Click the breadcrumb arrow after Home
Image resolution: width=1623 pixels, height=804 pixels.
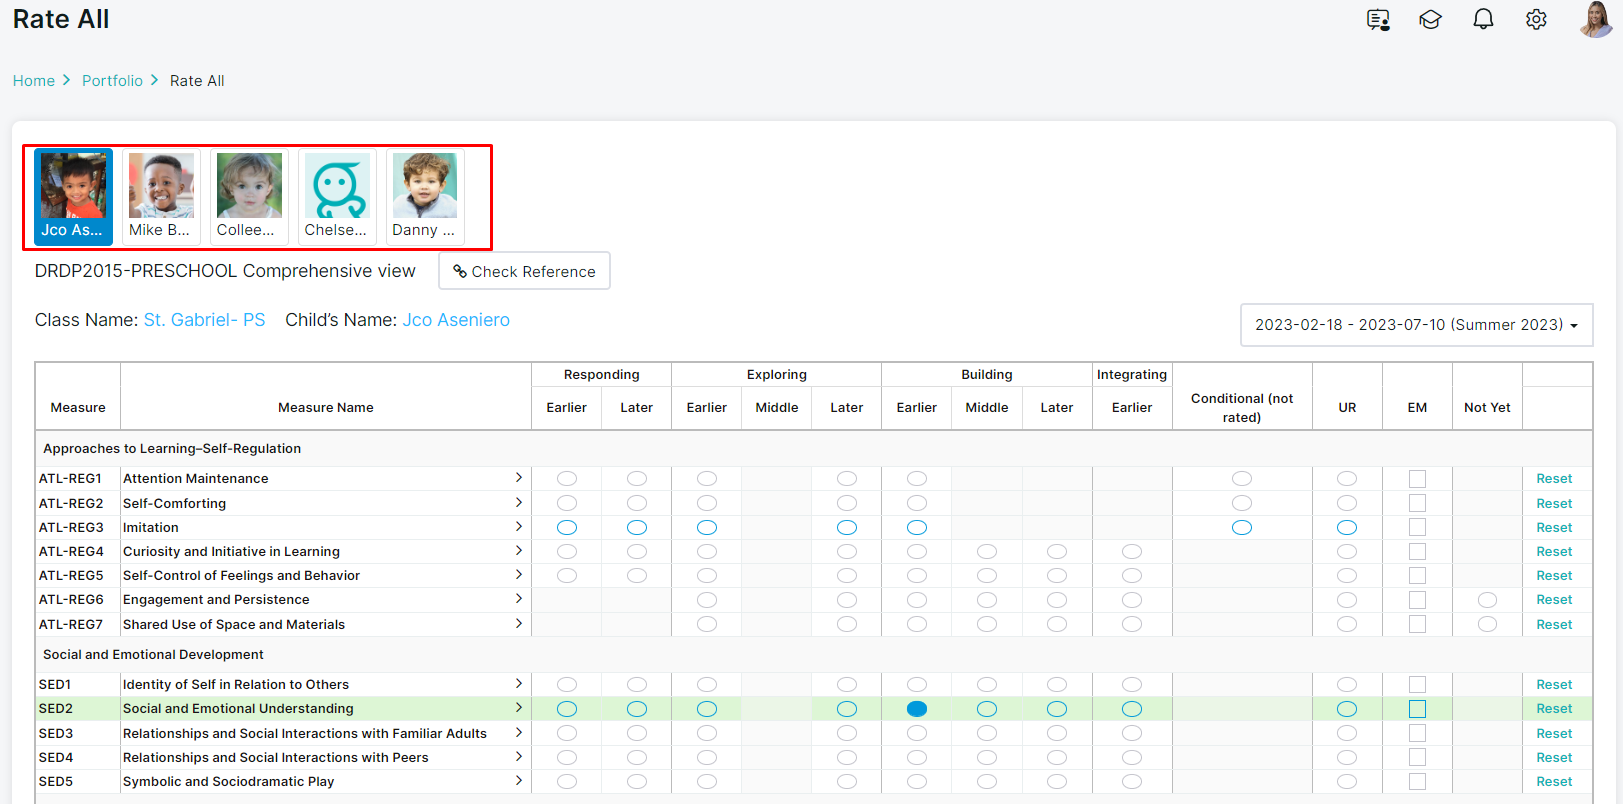coord(67,80)
